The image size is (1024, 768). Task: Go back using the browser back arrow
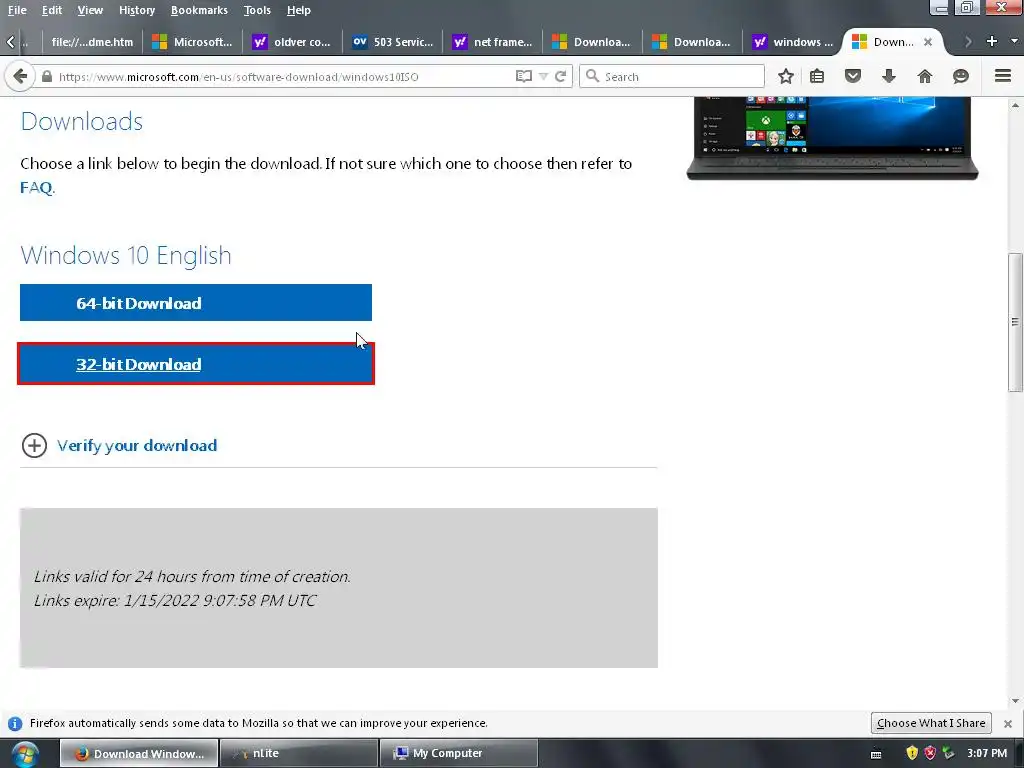tap(20, 76)
